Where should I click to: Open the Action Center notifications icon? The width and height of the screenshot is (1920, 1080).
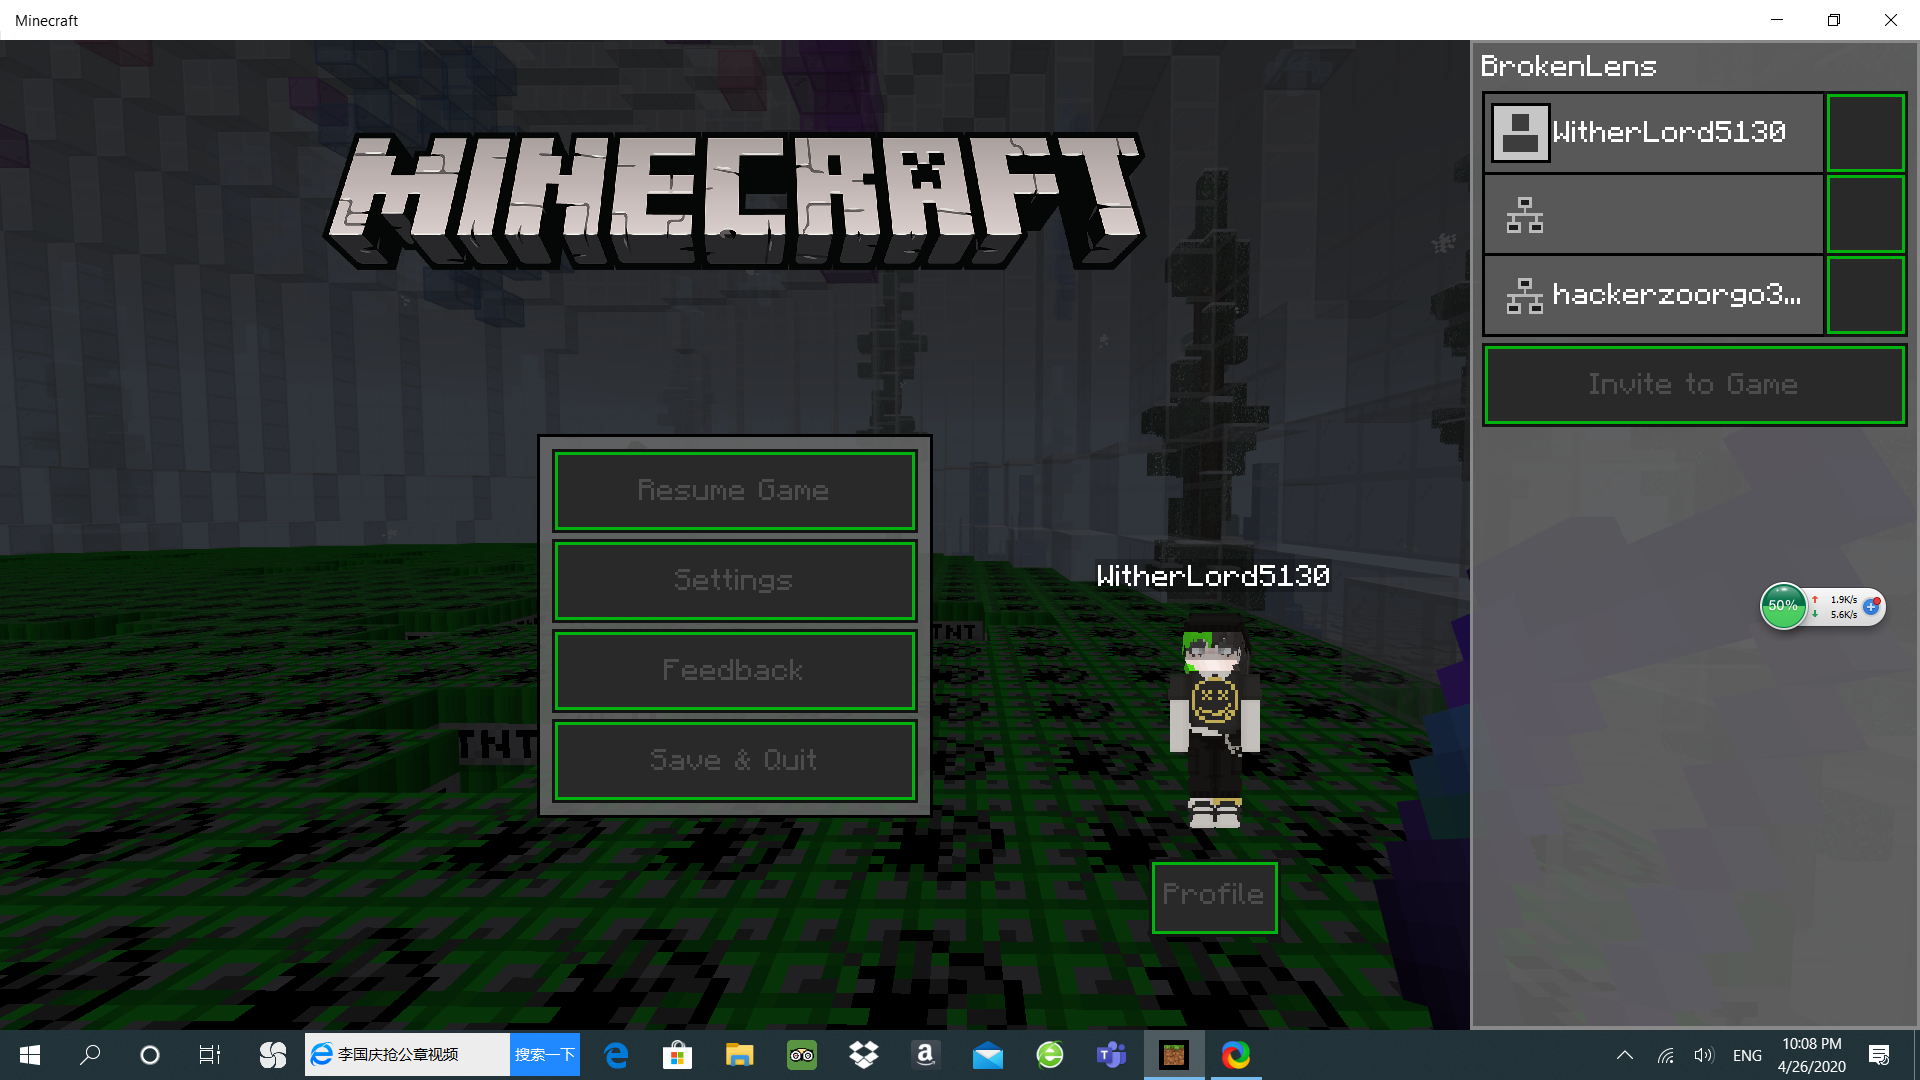(x=1879, y=1055)
